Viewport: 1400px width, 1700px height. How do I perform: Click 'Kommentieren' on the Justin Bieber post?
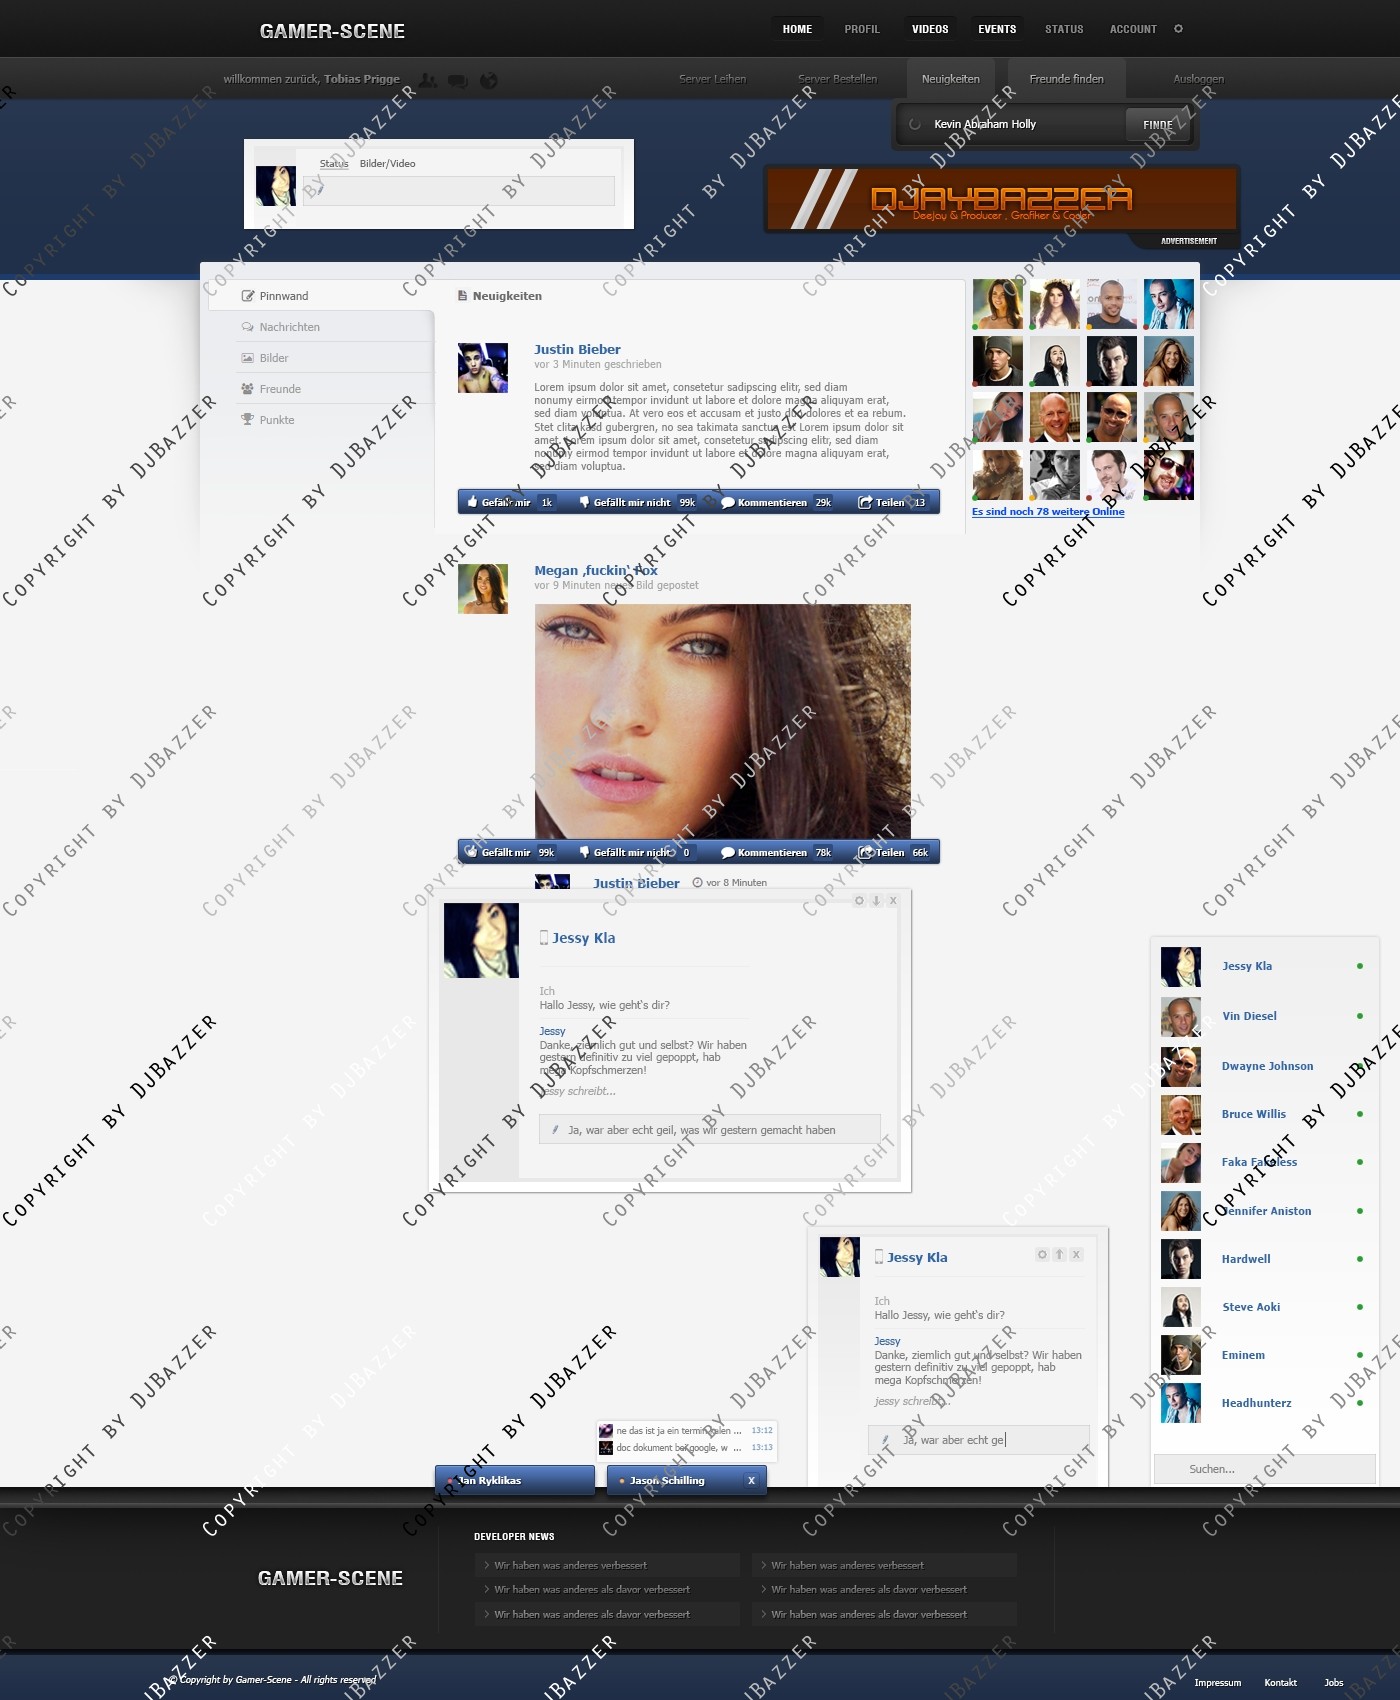pos(771,502)
